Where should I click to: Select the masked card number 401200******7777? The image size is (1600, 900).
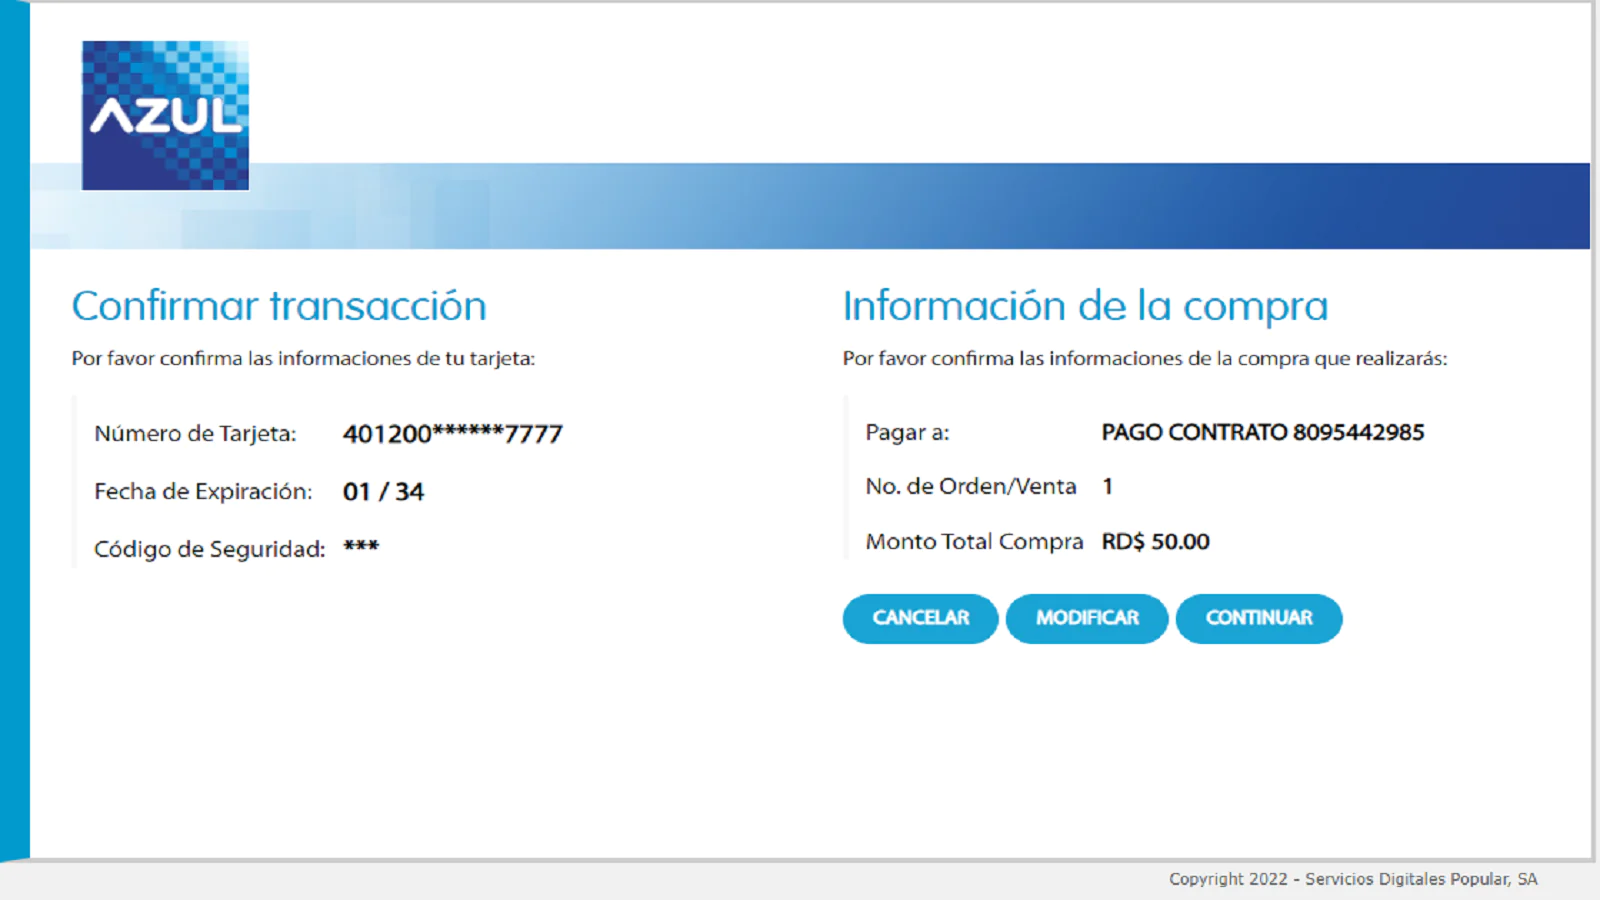[452, 434]
